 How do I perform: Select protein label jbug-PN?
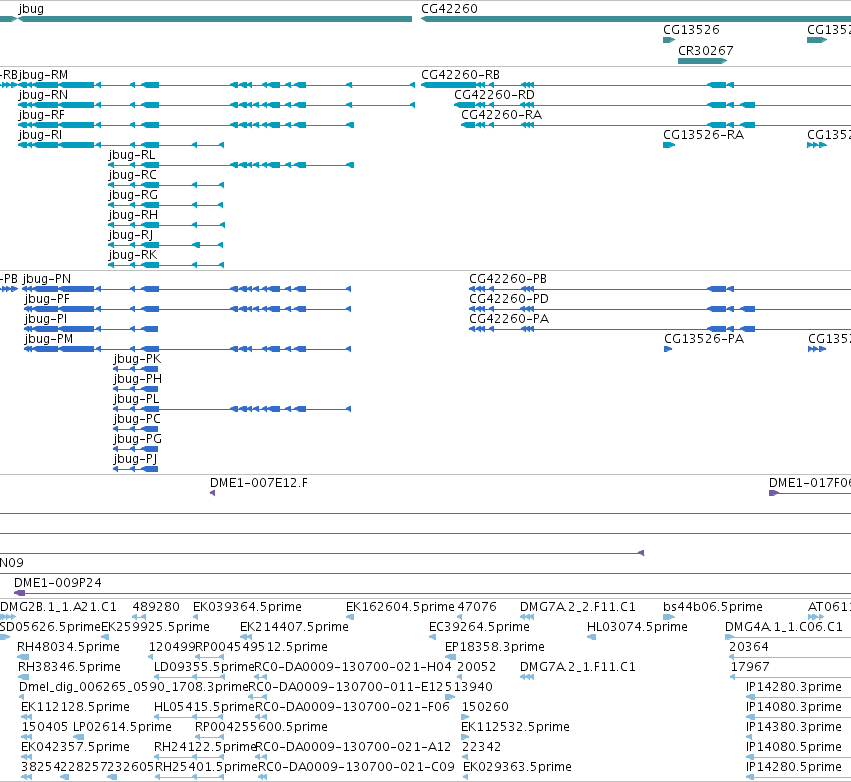point(47,279)
